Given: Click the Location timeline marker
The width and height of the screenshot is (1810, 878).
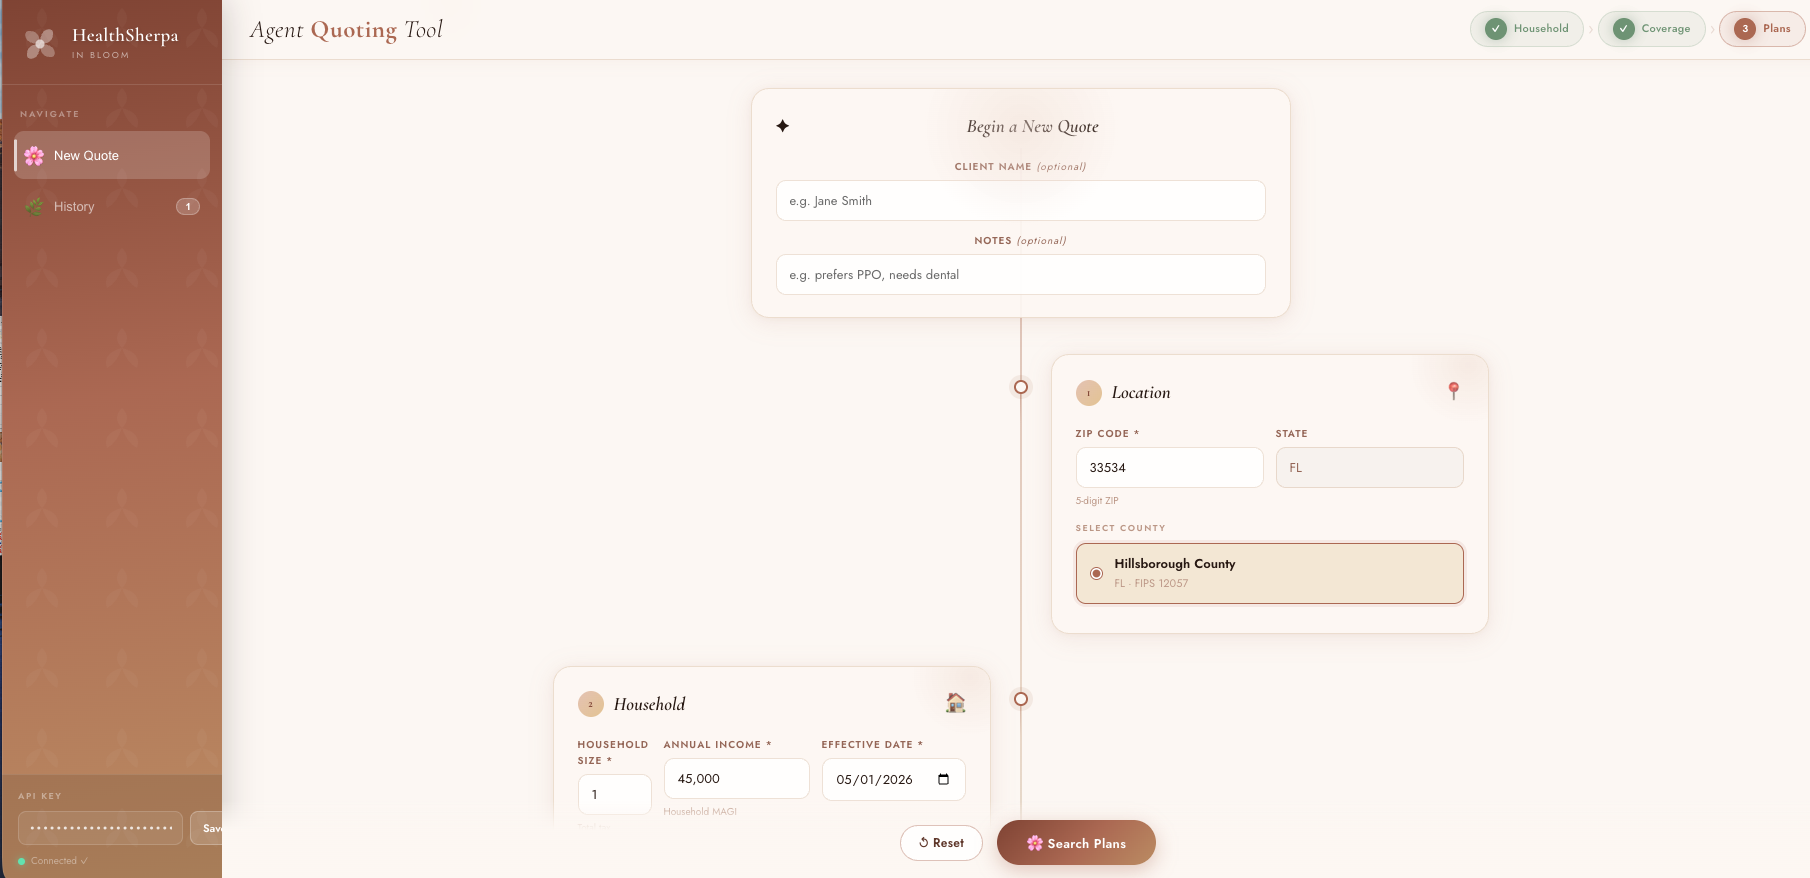Looking at the screenshot, I should [1021, 387].
